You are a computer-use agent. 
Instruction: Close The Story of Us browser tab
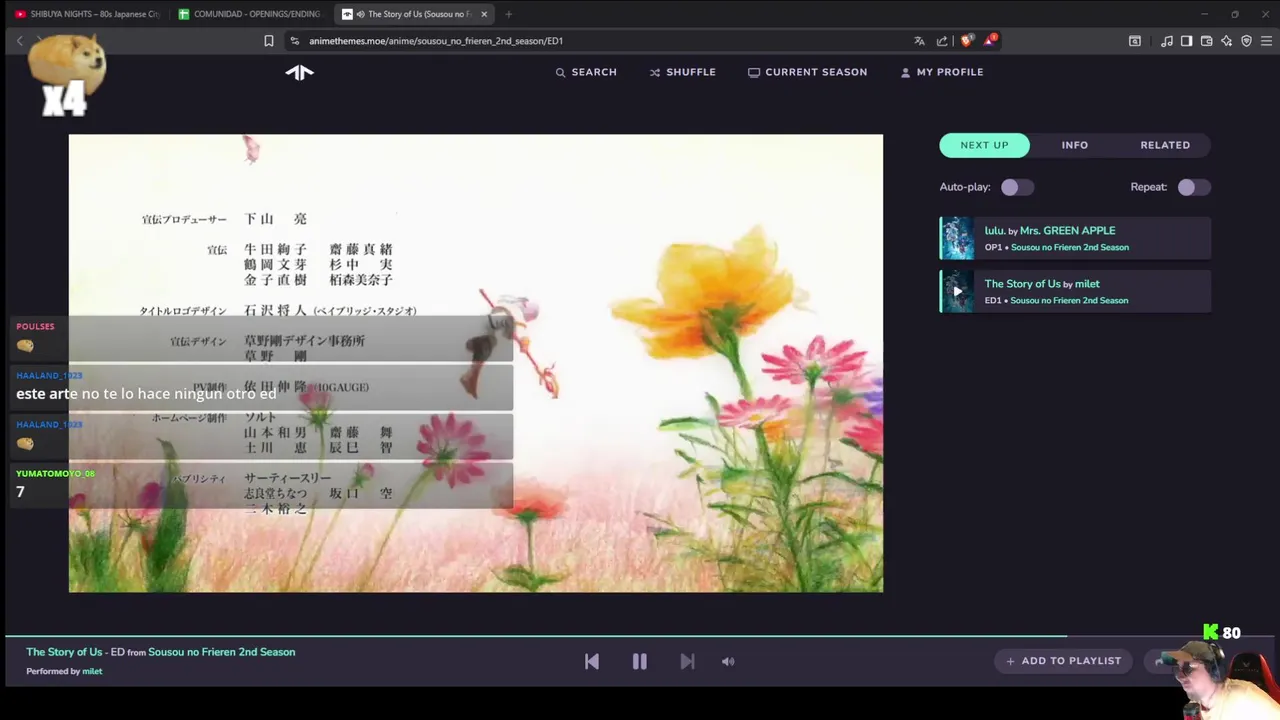485,14
